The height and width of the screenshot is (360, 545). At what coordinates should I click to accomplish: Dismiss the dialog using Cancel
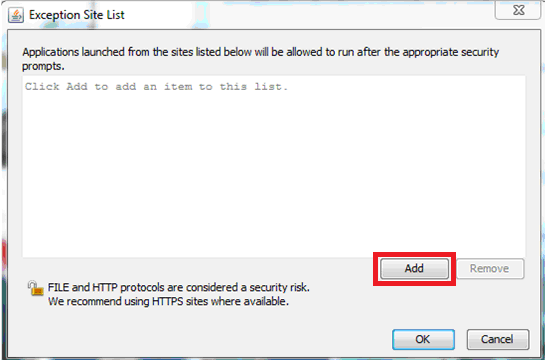tap(497, 339)
